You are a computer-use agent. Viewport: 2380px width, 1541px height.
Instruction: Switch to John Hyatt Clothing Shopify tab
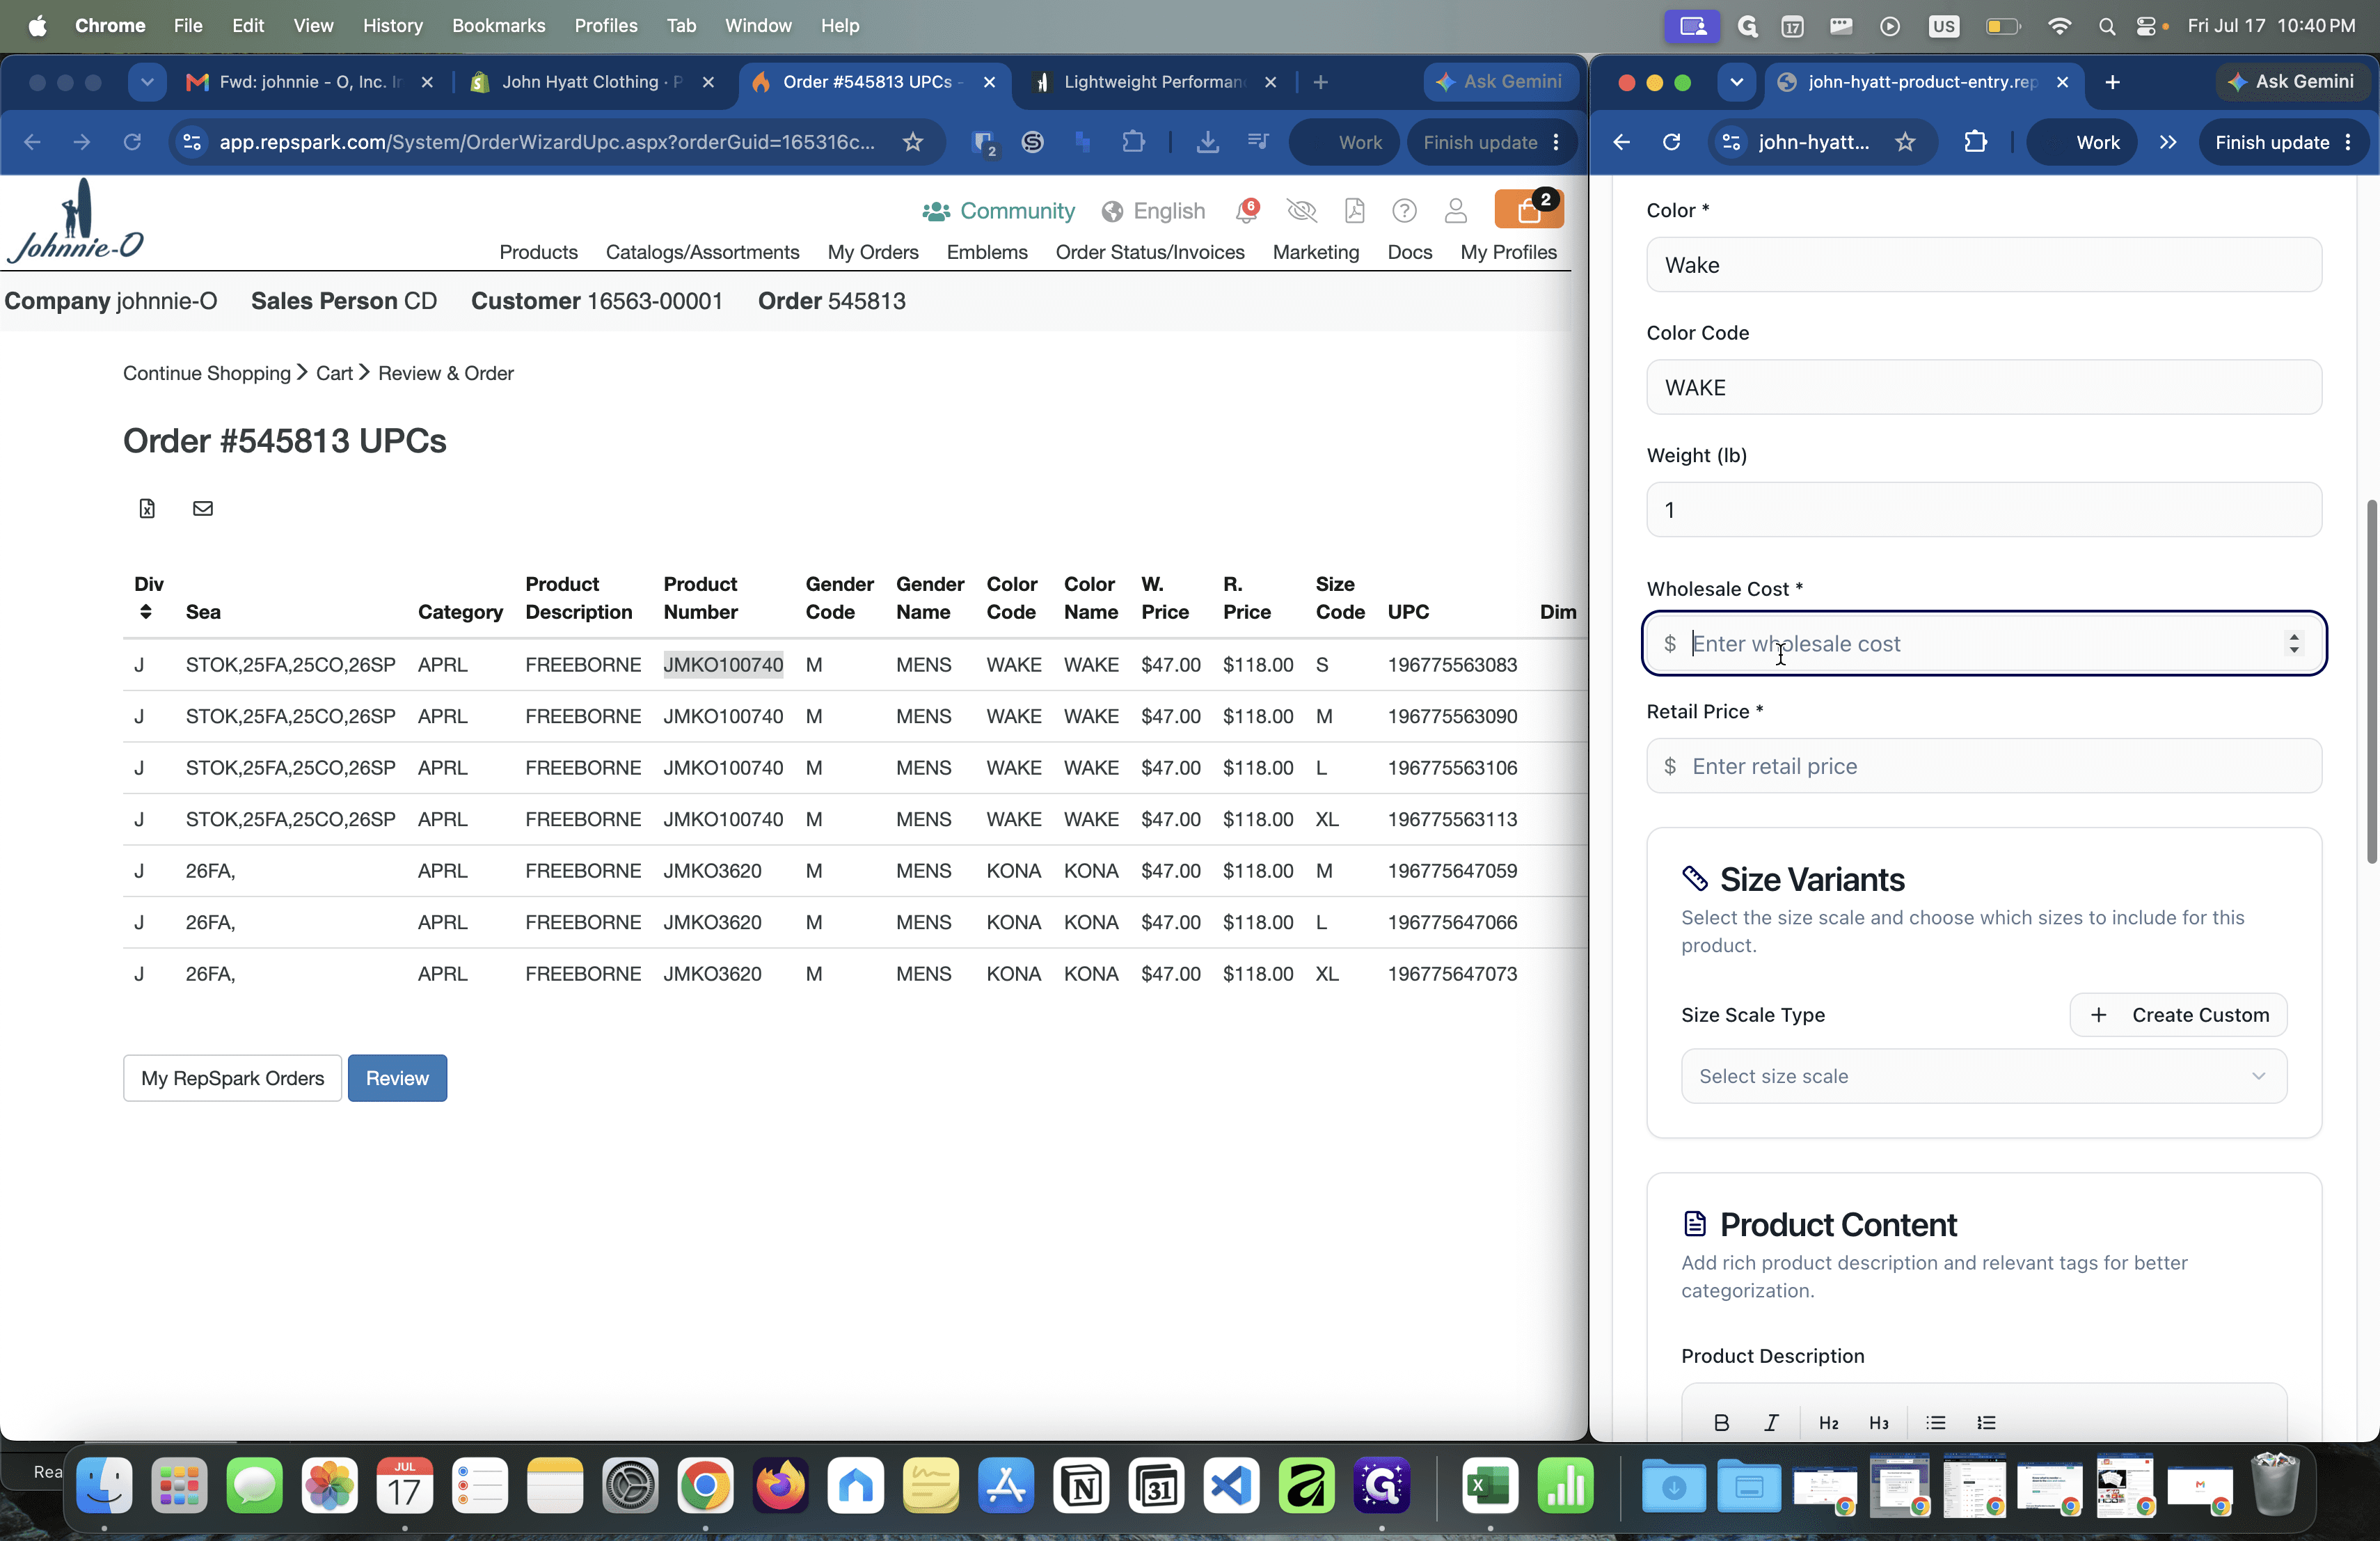593,82
